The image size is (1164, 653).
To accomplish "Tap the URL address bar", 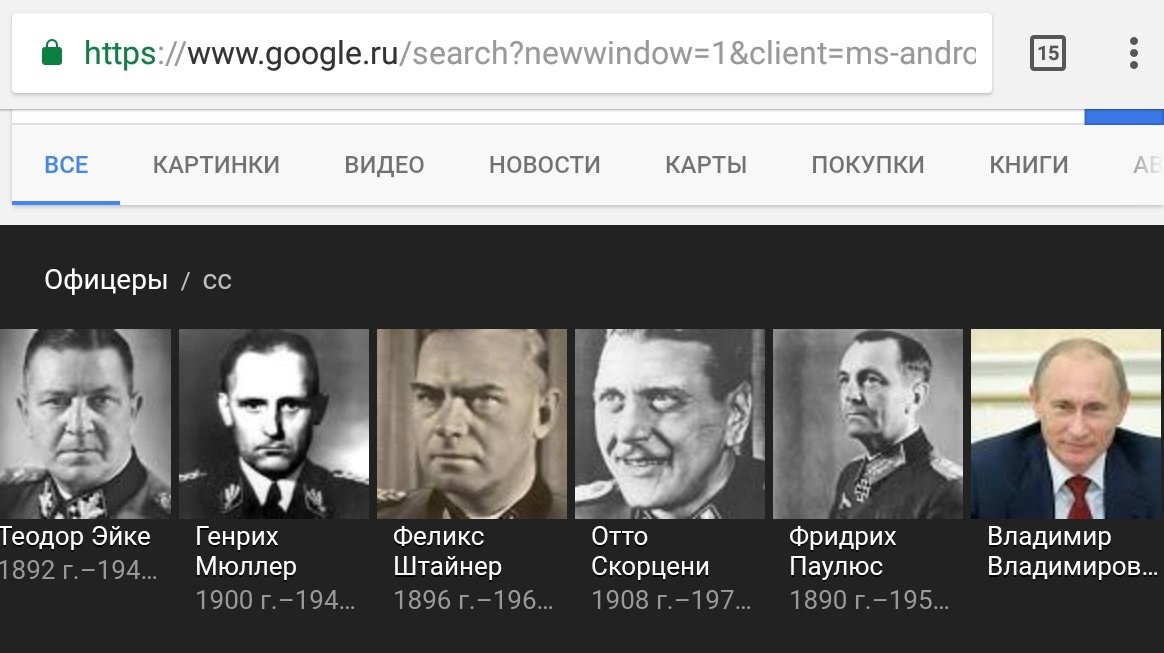I will click(x=530, y=52).
